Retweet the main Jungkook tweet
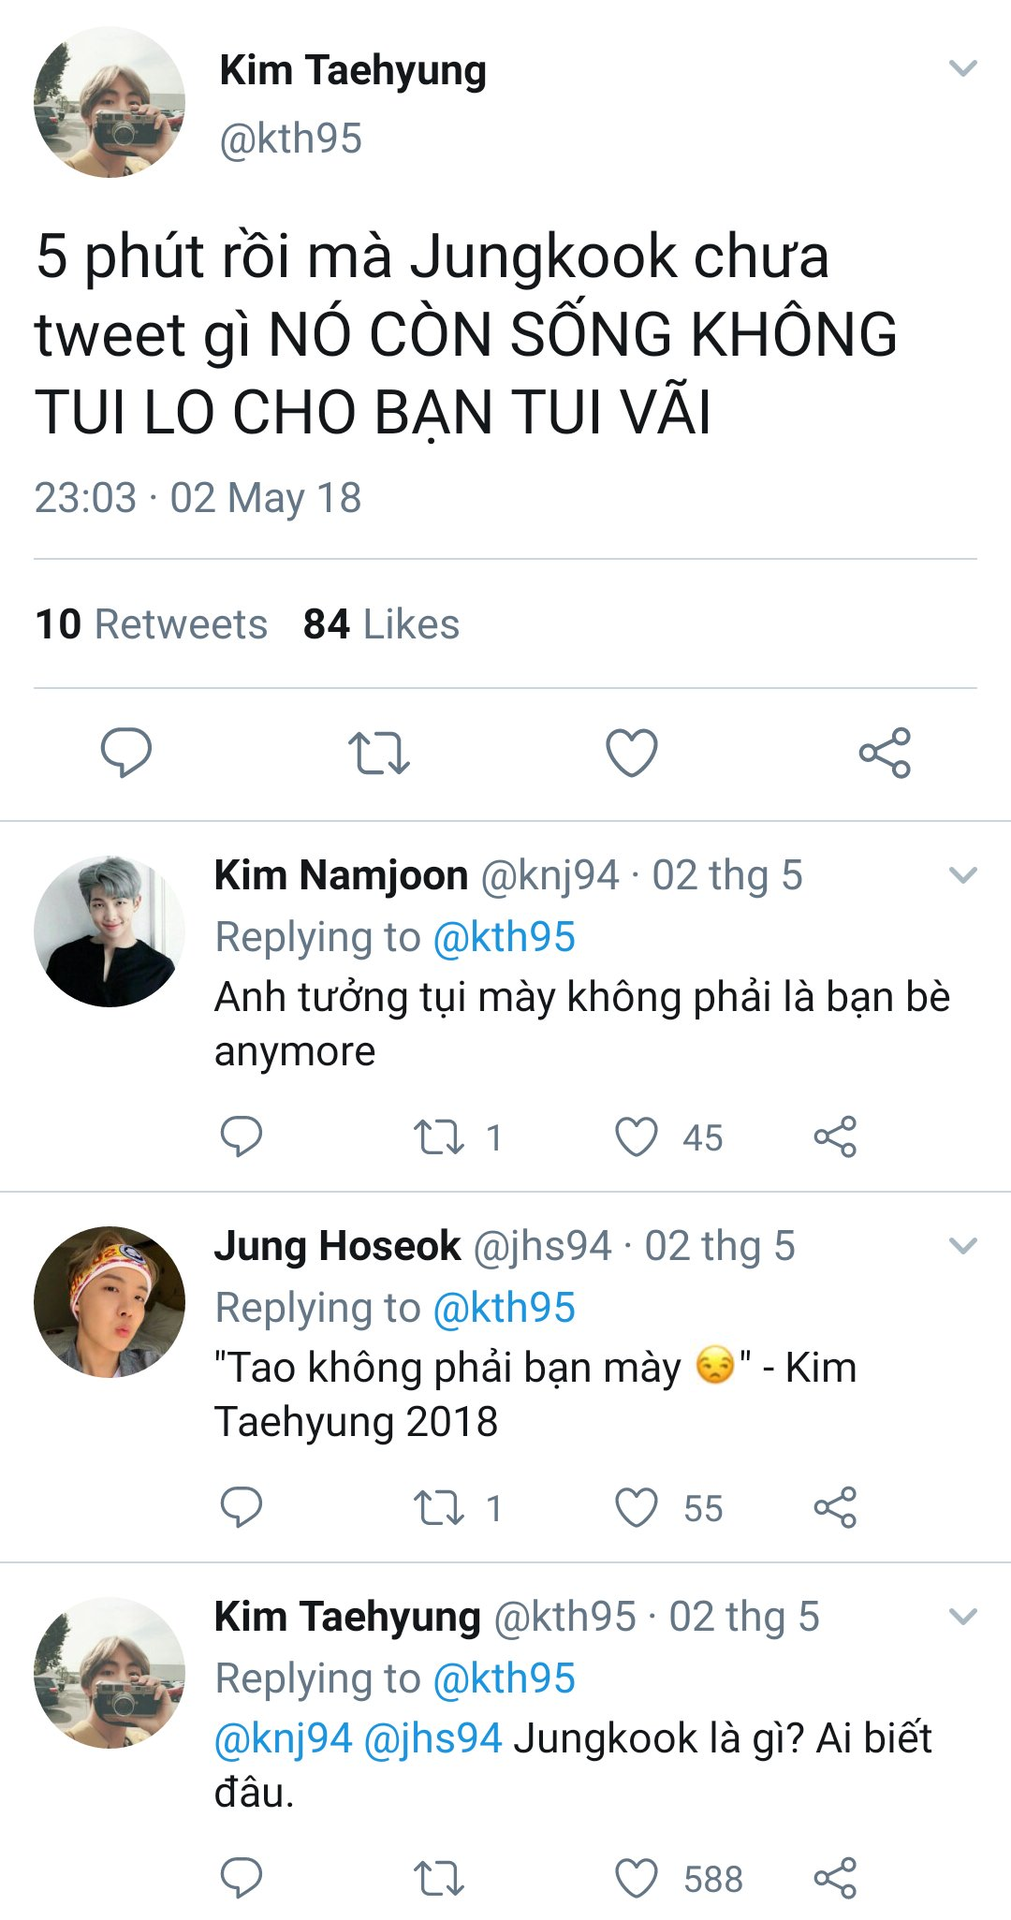This screenshot has height=1920, width=1011. tap(379, 753)
